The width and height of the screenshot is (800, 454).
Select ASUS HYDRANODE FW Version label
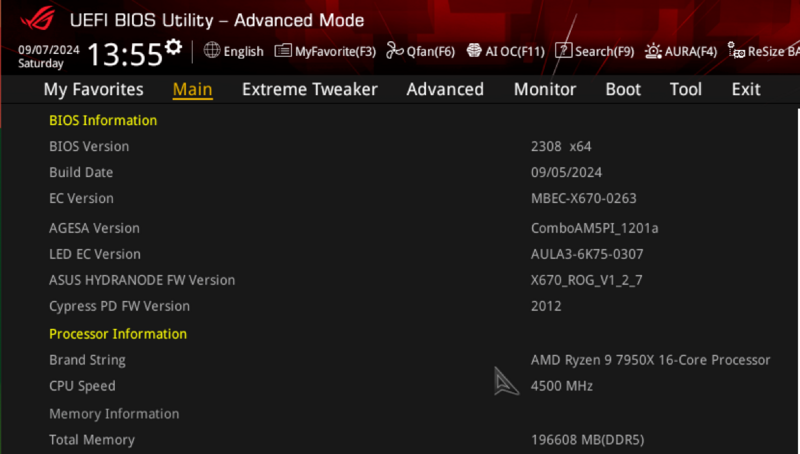[x=142, y=280]
